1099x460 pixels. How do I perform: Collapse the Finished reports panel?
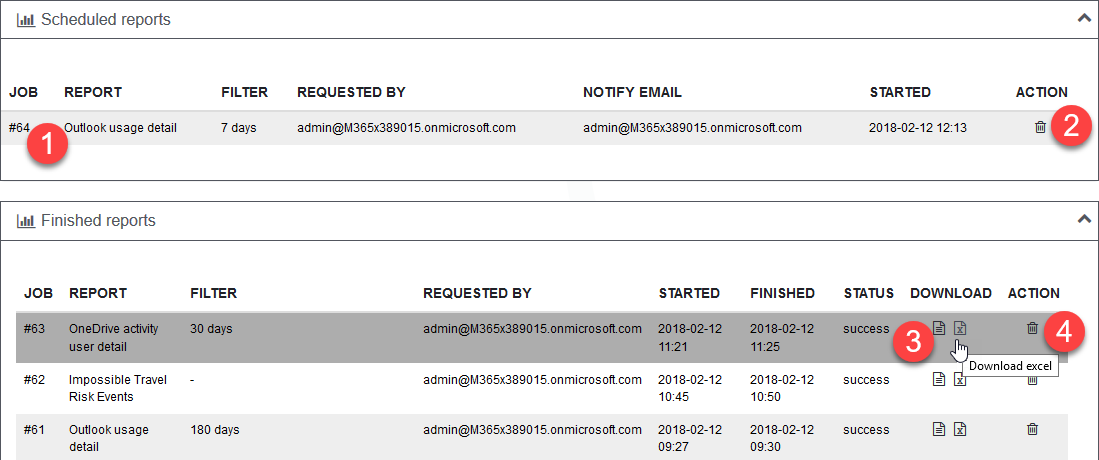[1083, 218]
